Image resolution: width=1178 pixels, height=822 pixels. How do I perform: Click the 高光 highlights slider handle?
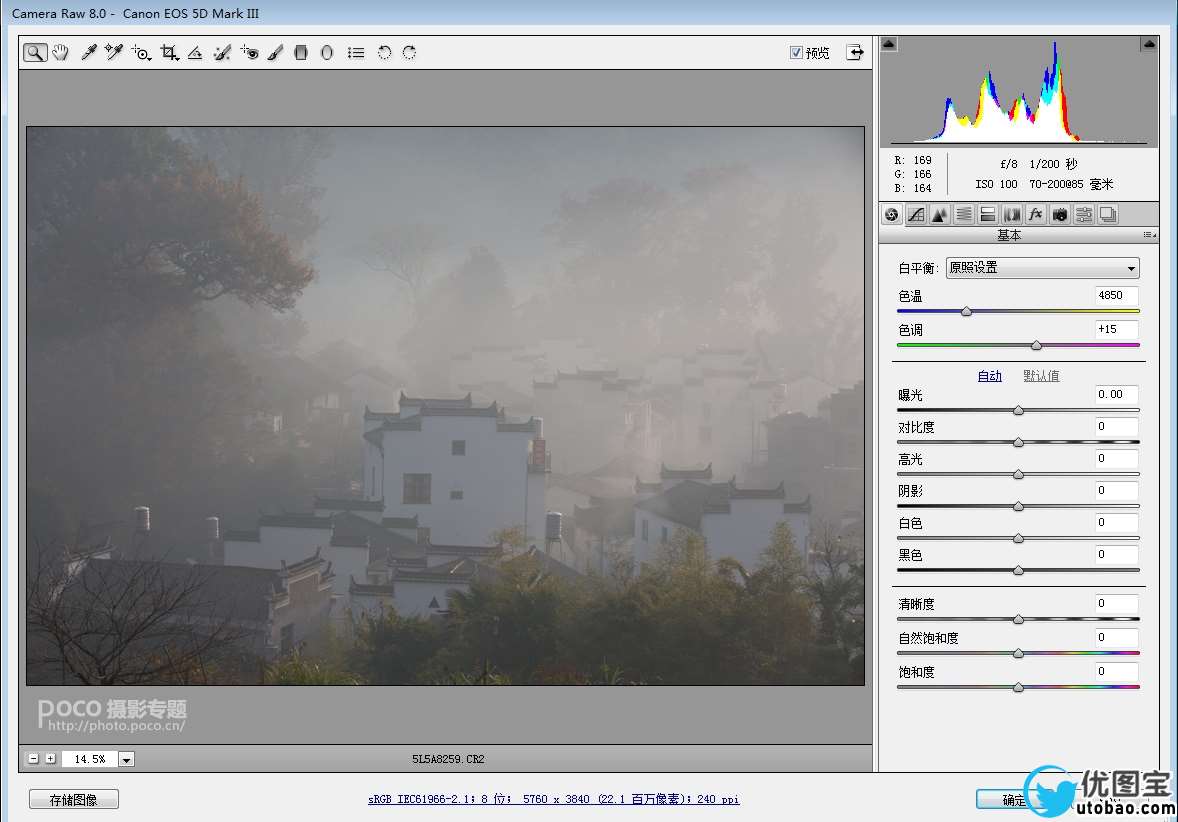point(1019,475)
